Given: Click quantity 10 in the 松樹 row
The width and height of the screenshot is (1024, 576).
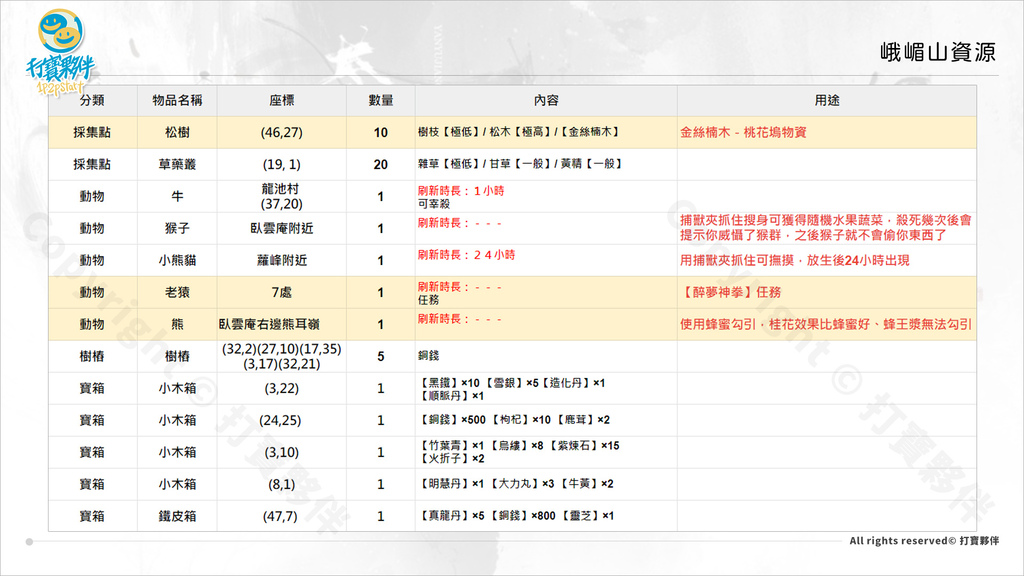Looking at the screenshot, I should pos(381,133).
